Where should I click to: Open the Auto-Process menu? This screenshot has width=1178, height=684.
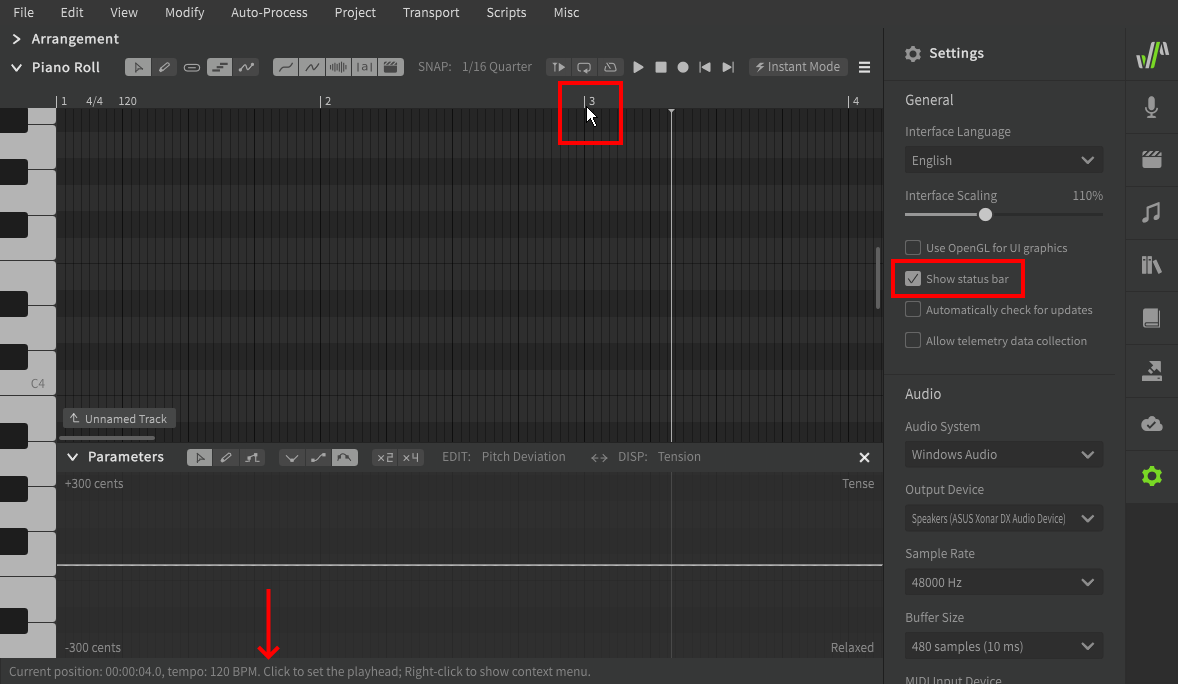269,13
